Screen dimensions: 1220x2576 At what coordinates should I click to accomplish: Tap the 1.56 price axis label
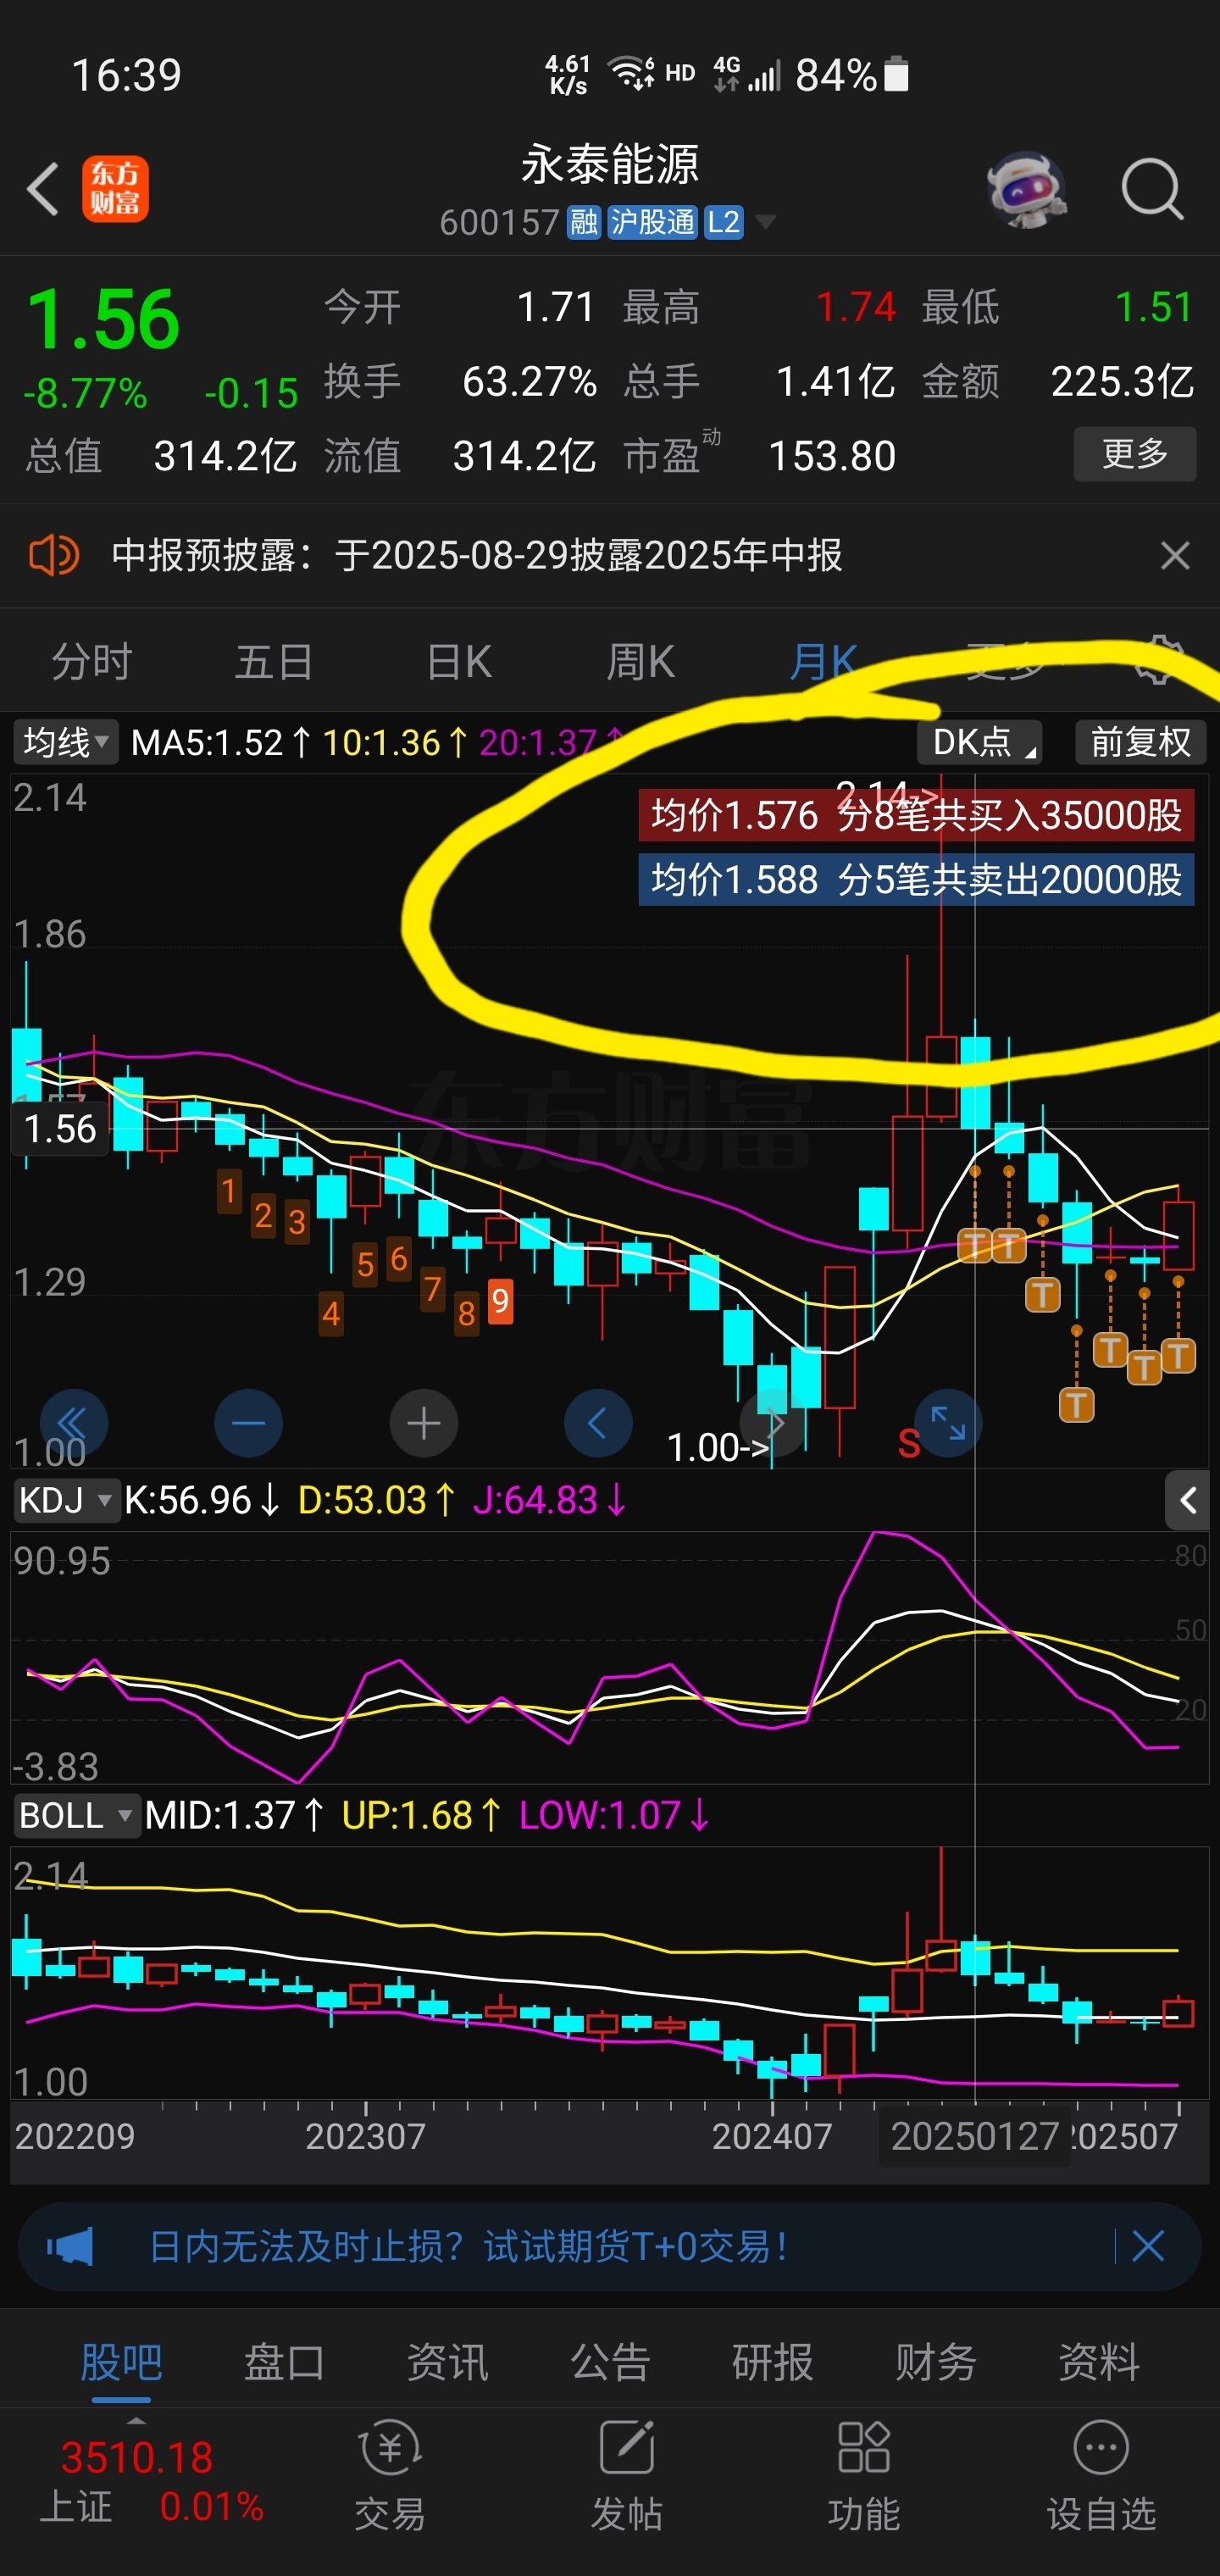[60, 1129]
